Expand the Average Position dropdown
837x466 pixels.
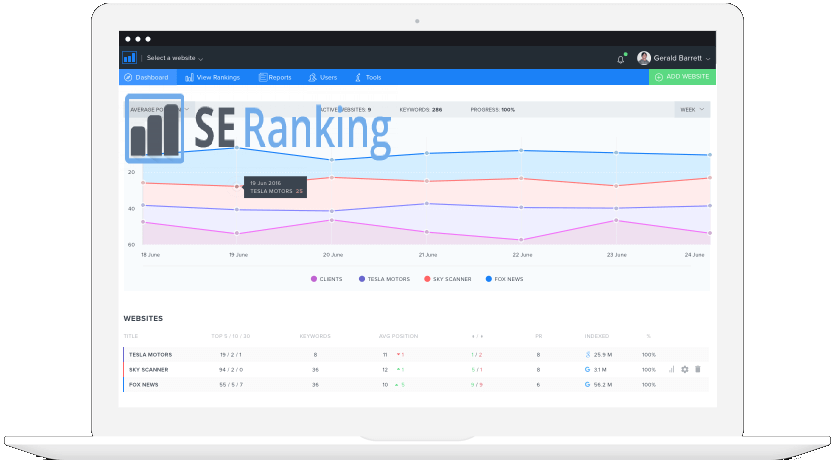(x=154, y=109)
